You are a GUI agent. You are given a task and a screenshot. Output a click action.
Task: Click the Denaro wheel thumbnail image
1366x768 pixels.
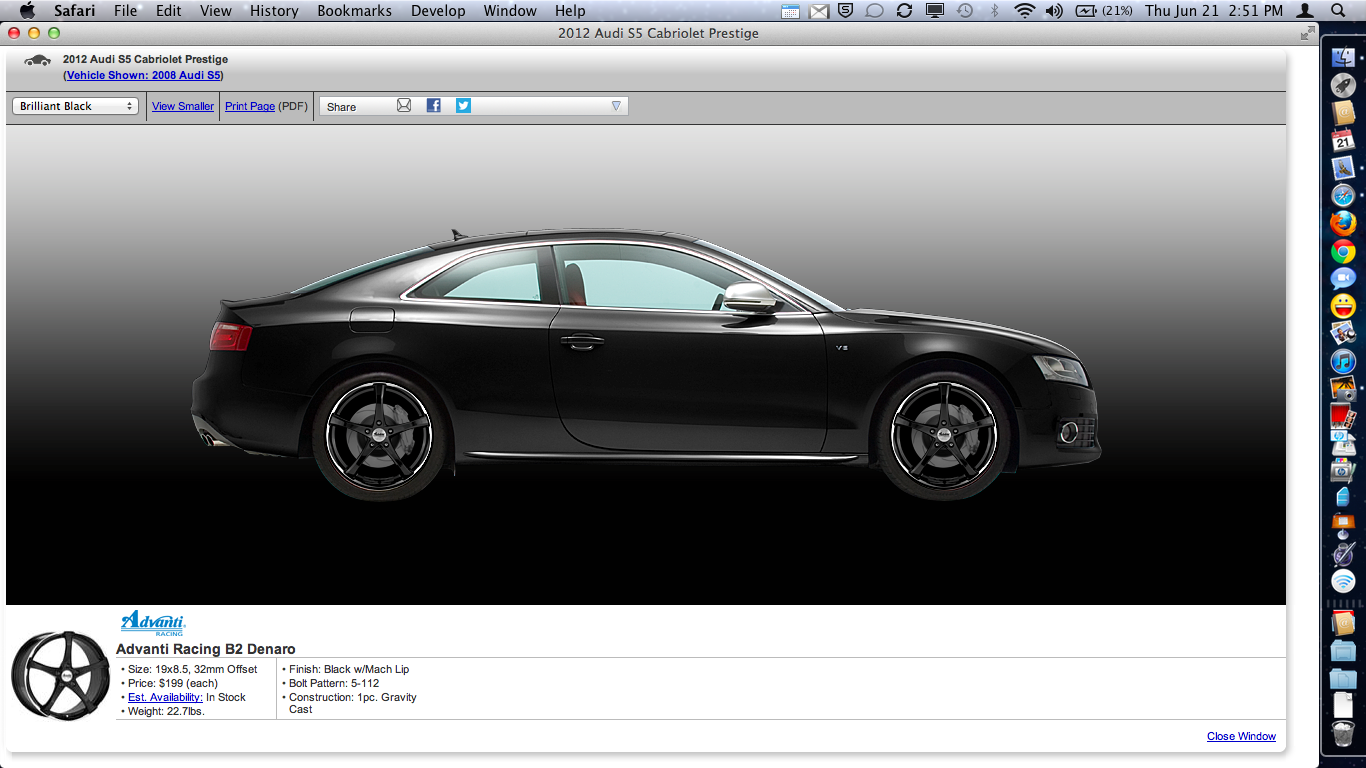point(60,675)
